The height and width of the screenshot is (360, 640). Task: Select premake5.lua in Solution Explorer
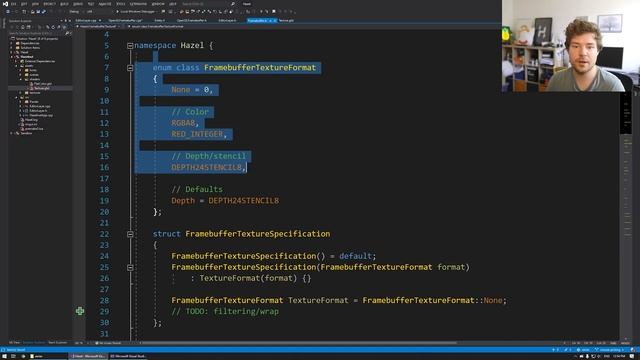click(x=33, y=129)
